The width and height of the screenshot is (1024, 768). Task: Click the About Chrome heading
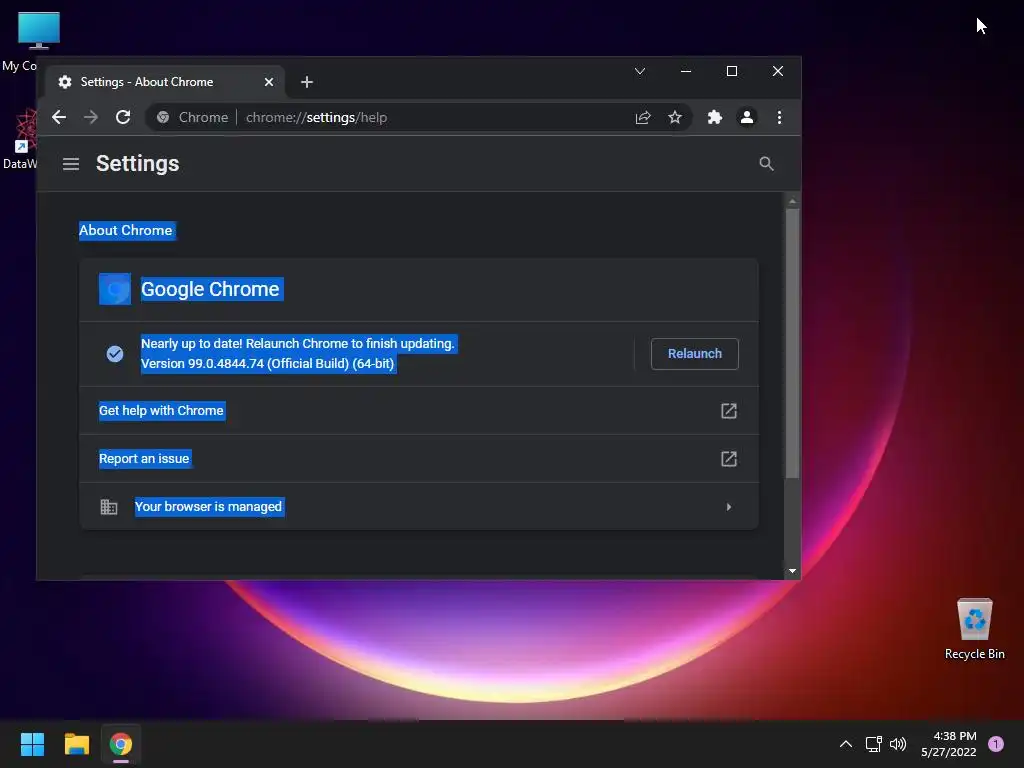[126, 231]
